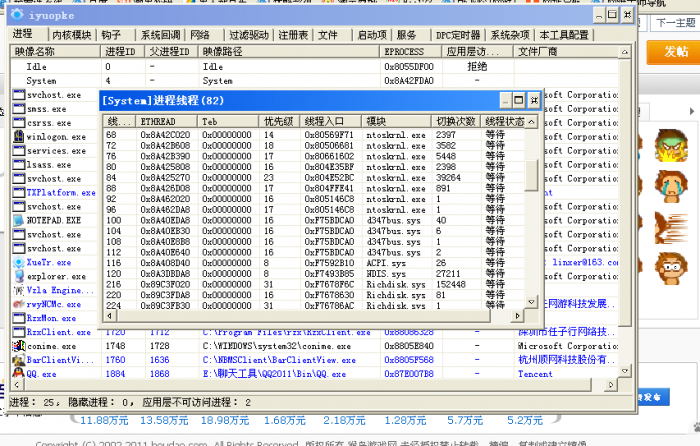Select the explorer.exe process icon

click(x=19, y=276)
